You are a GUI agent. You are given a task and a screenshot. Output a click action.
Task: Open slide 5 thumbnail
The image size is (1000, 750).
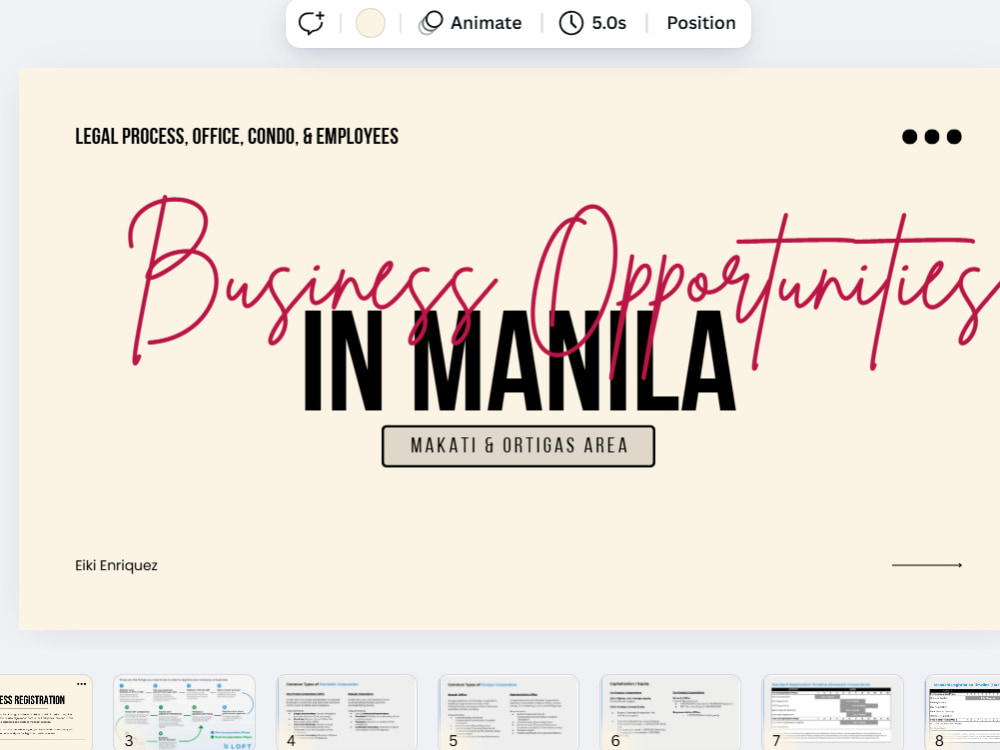click(x=509, y=712)
